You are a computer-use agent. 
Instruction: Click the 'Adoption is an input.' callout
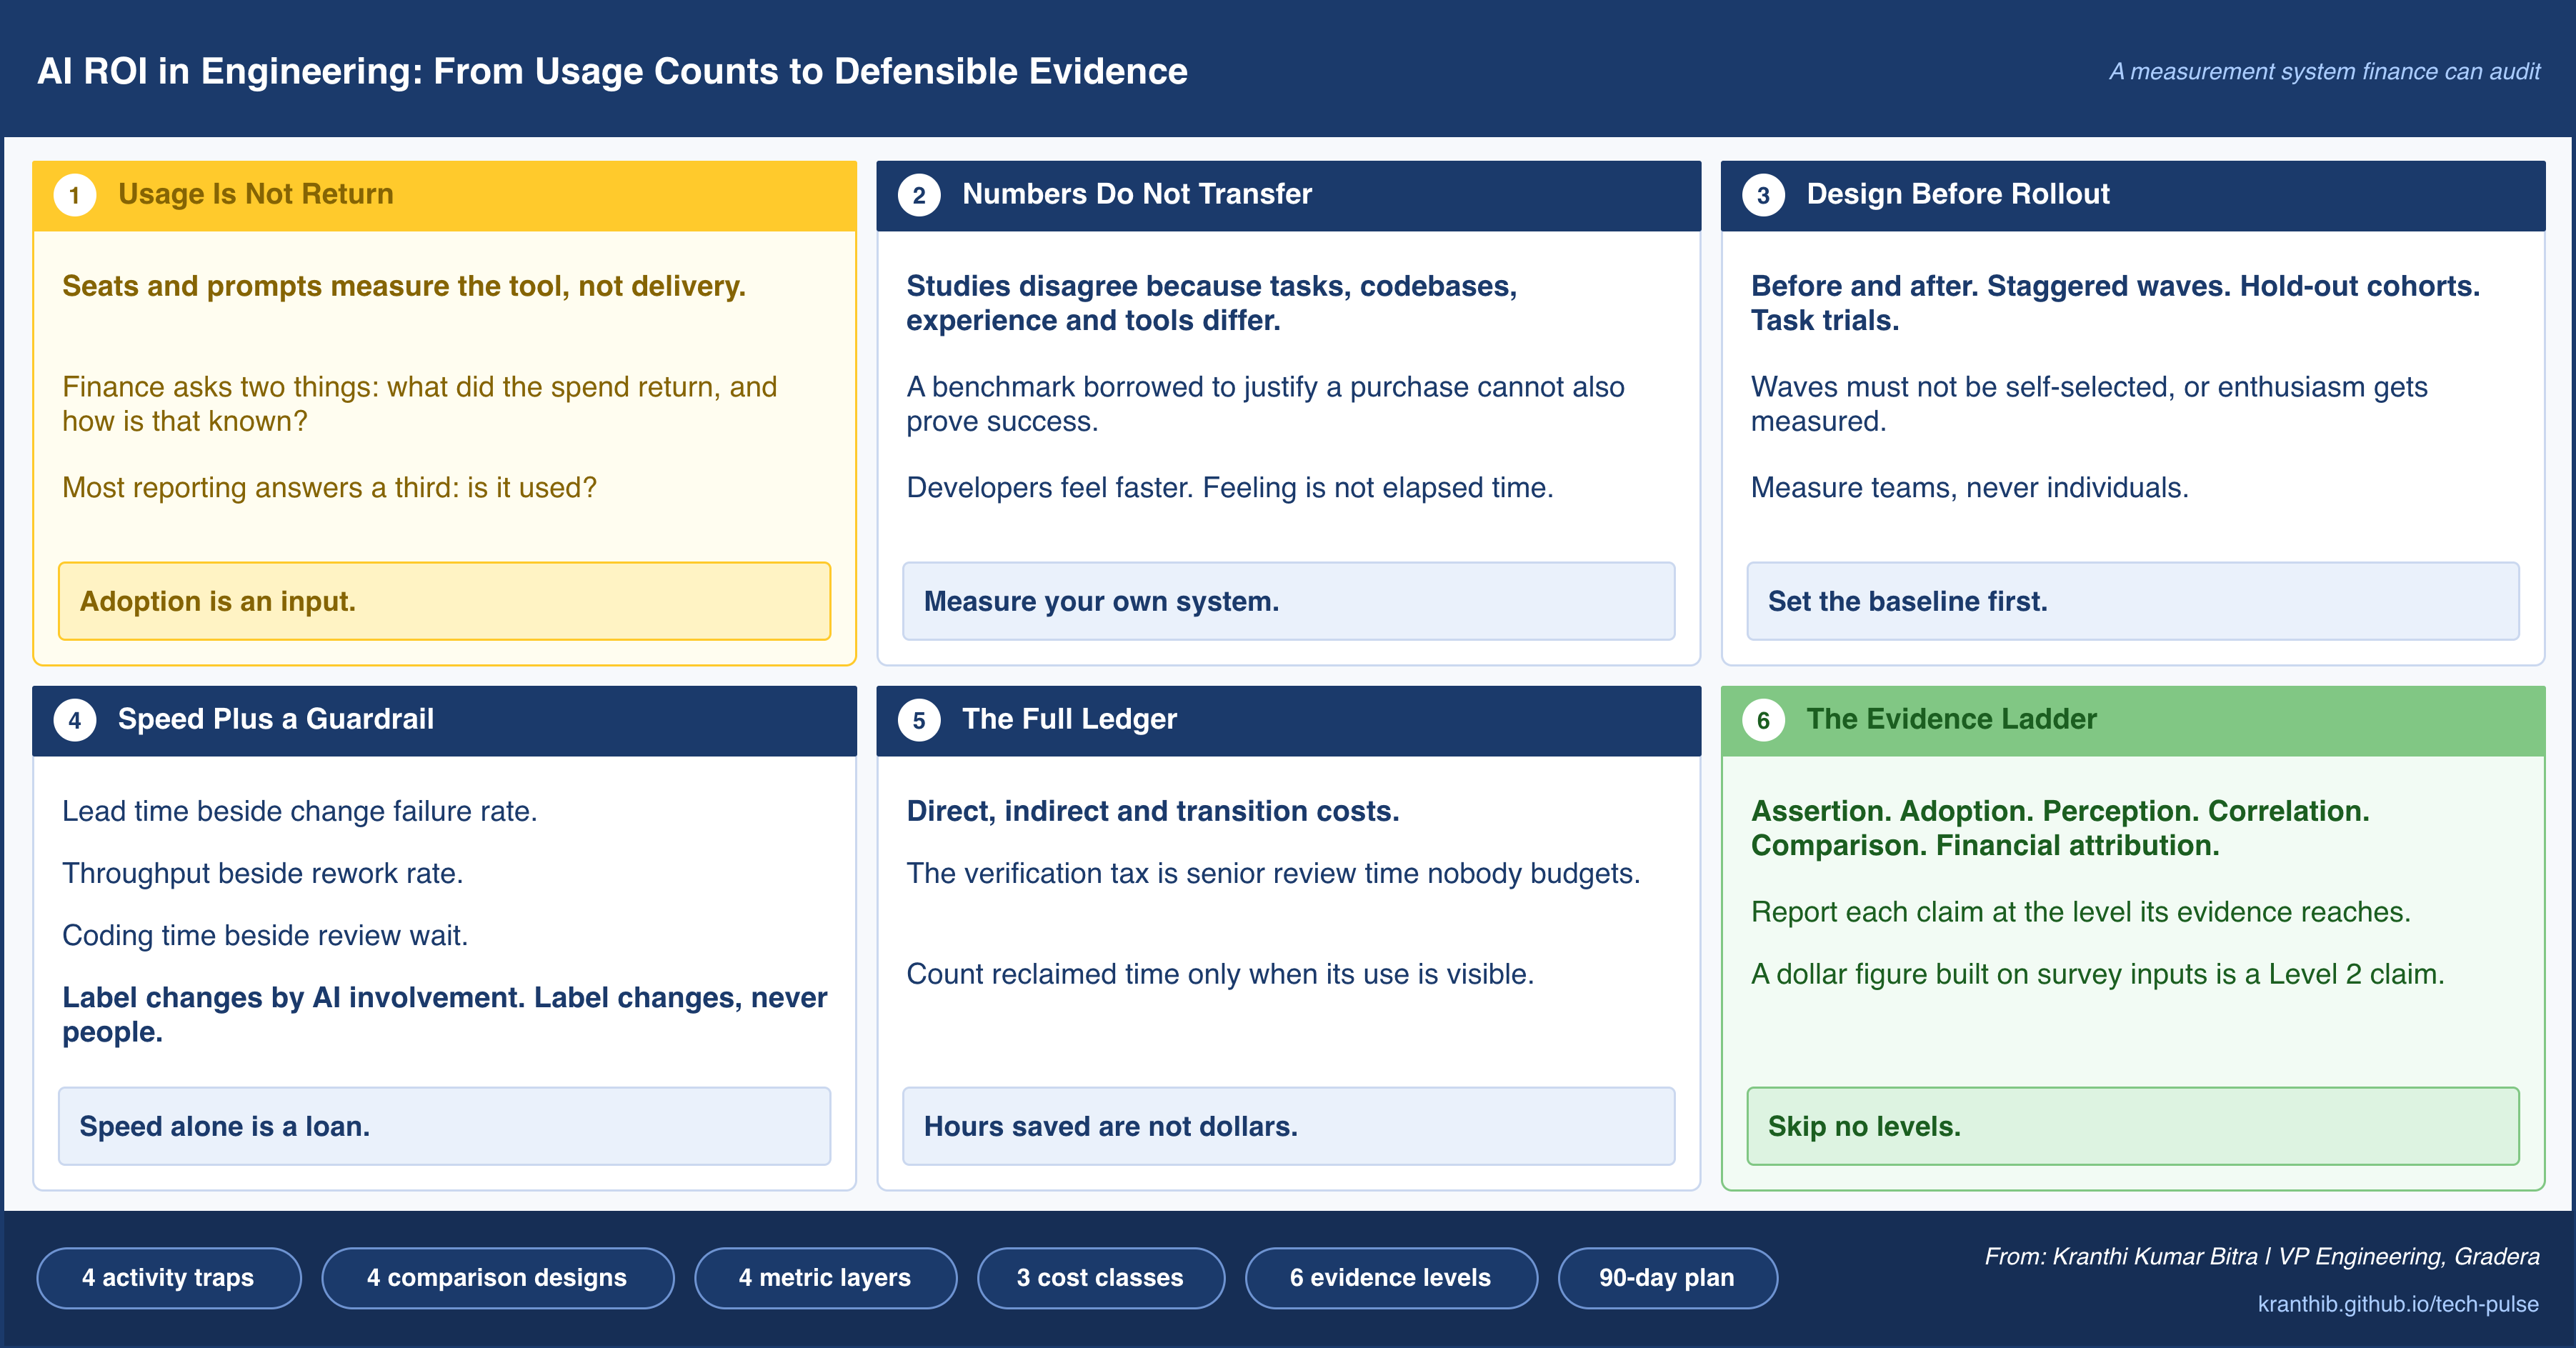tap(444, 601)
